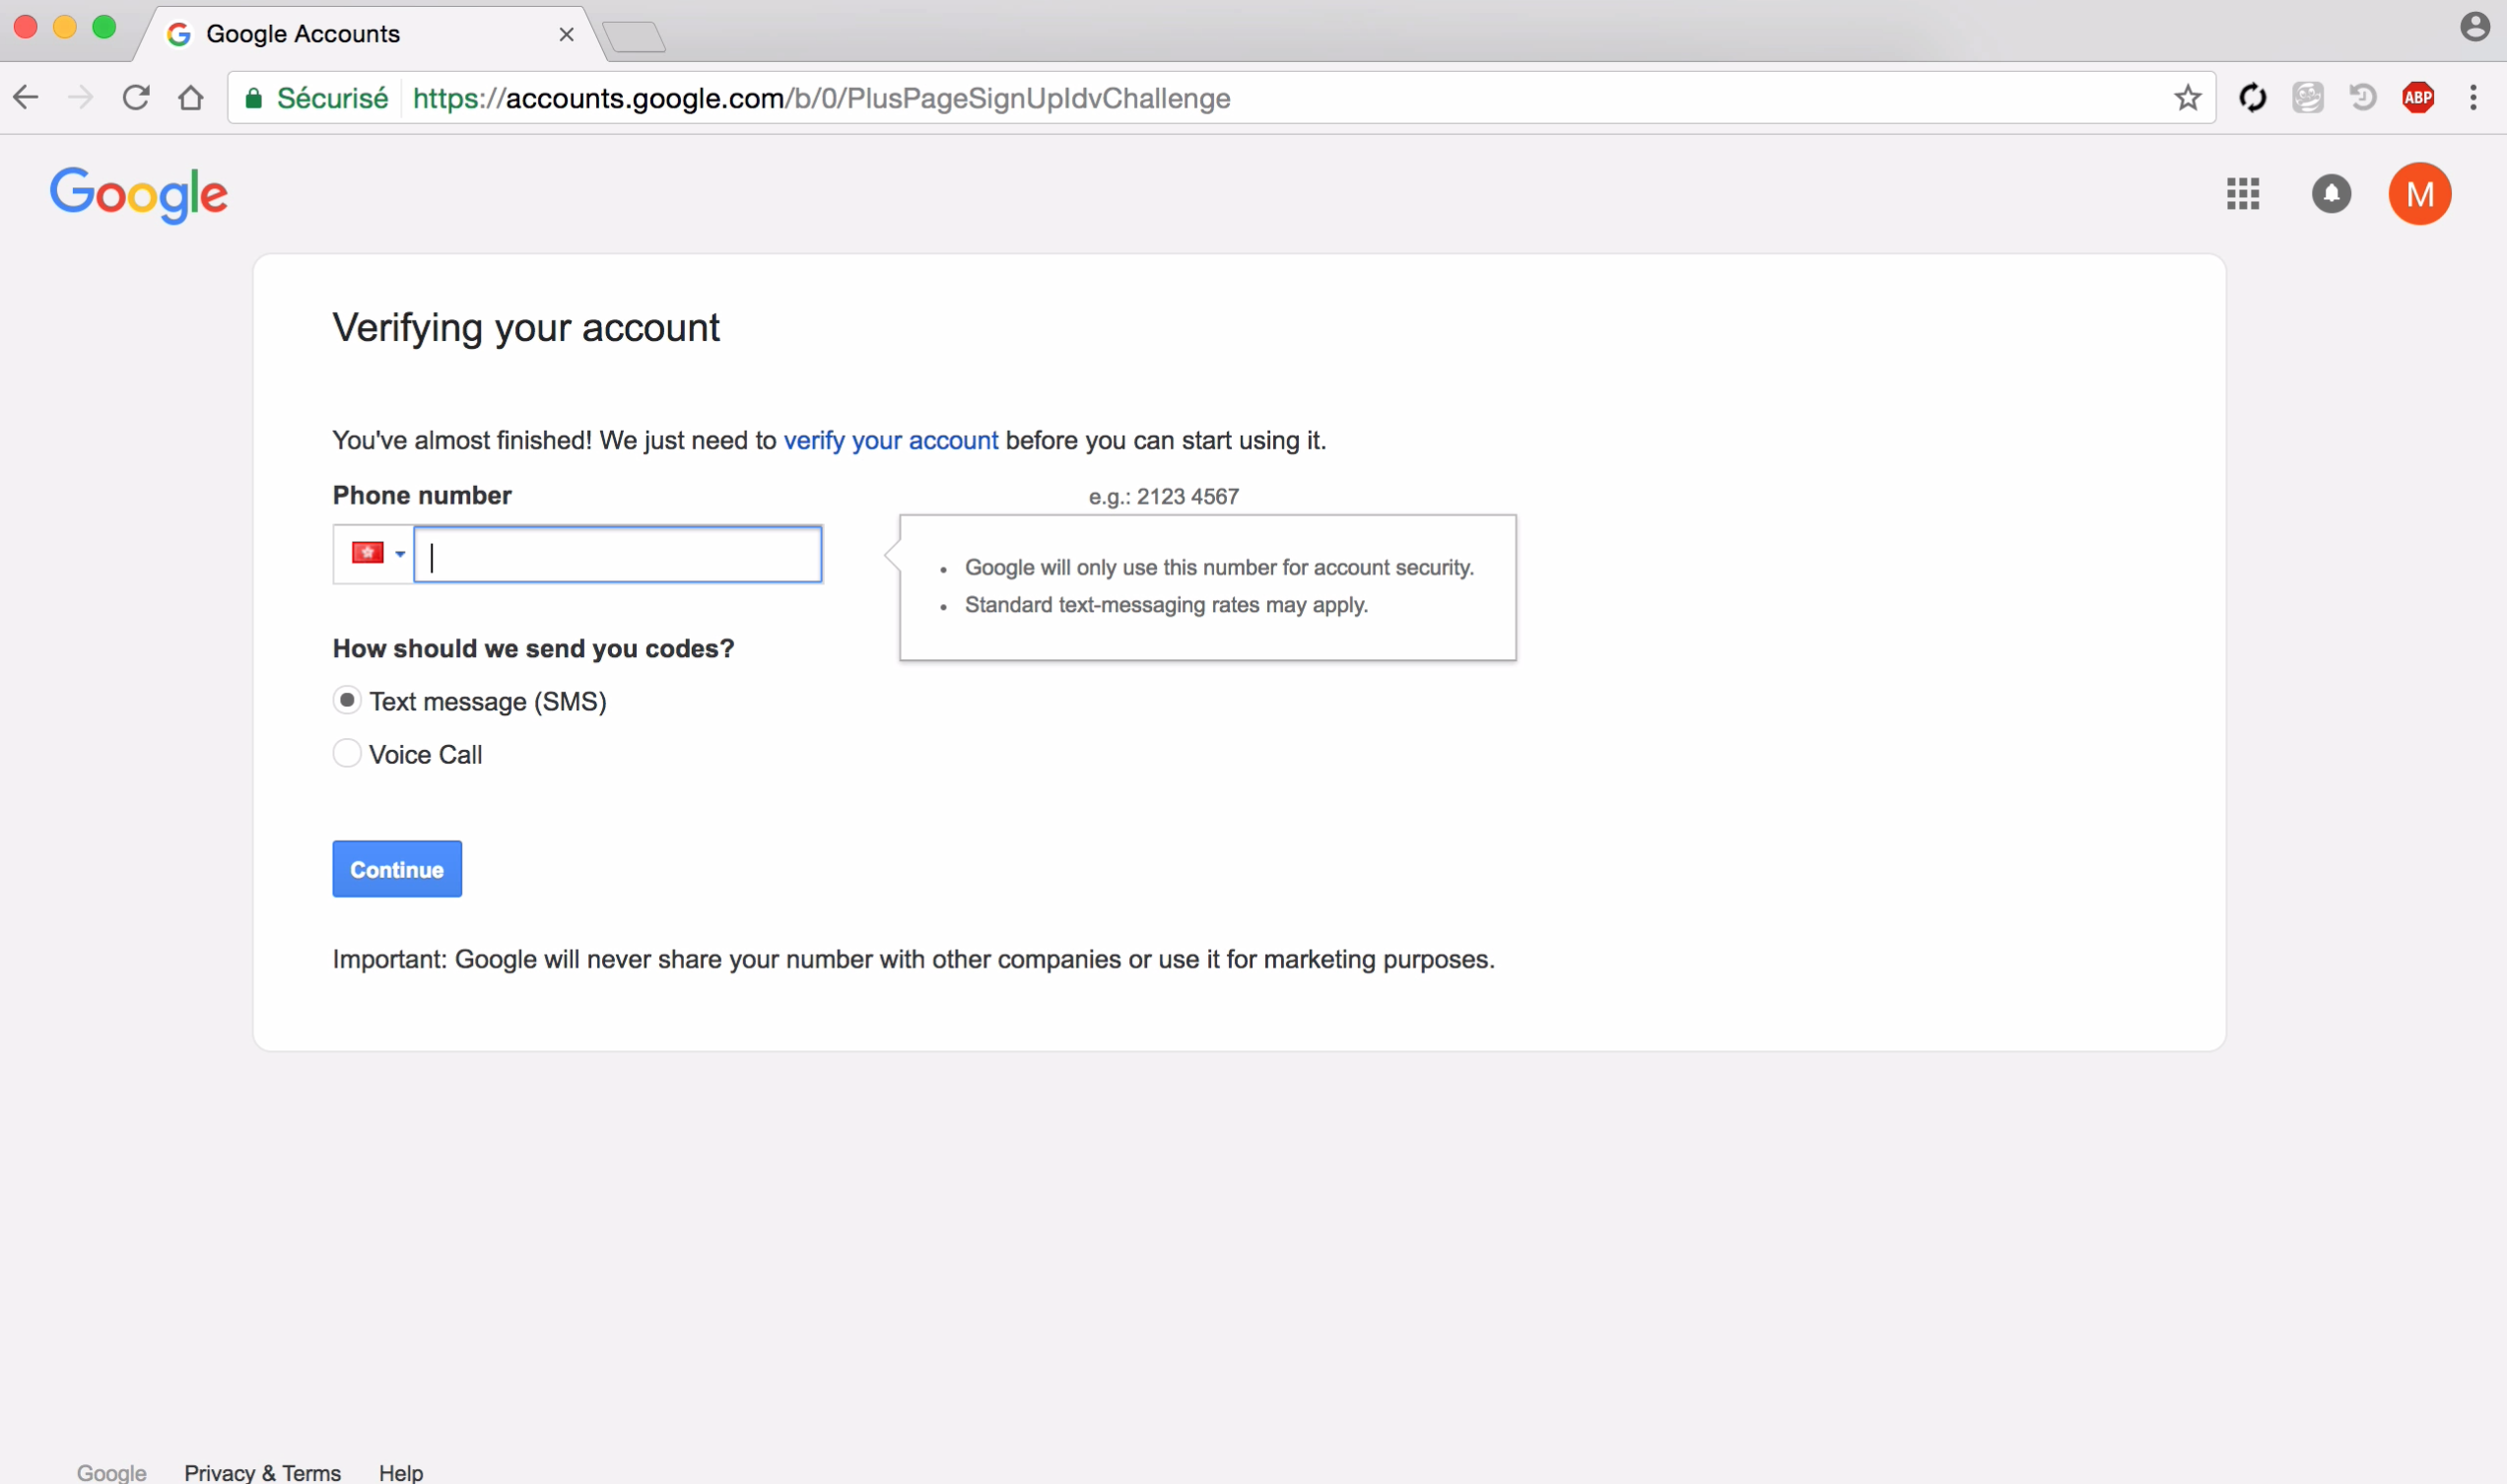Click 'Standard text-messaging rates may apply.'
This screenshot has width=2507, height=1484.
[x=1166, y=605]
